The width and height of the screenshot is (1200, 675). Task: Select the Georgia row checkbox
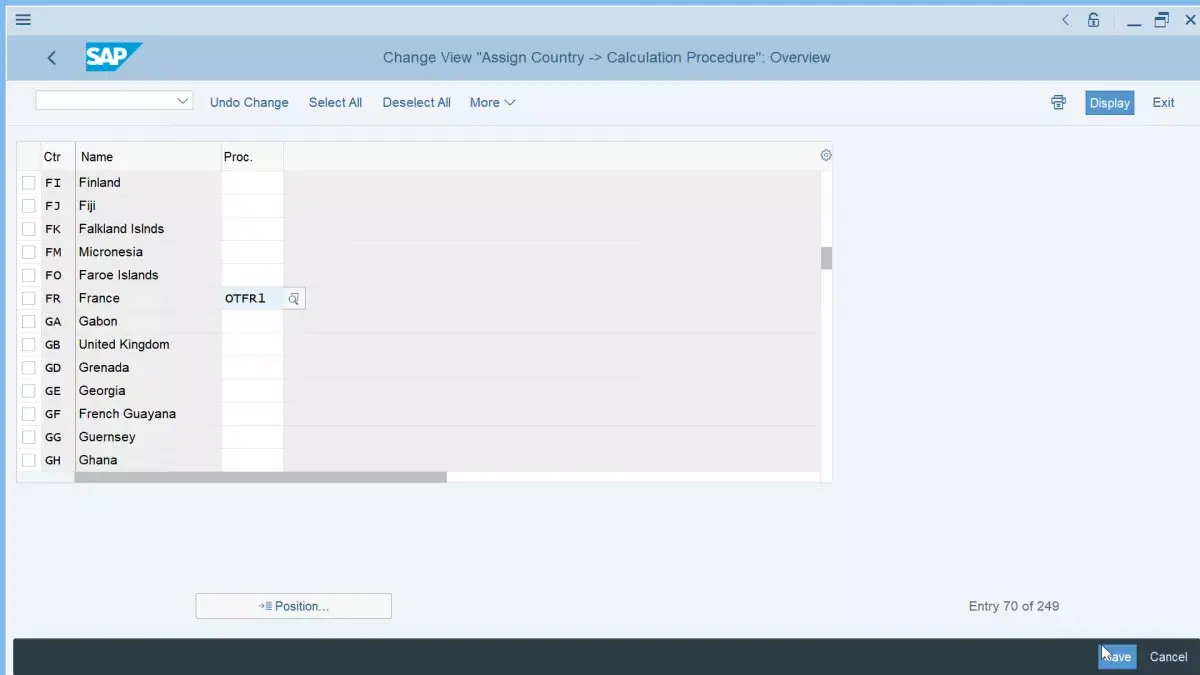click(x=28, y=390)
